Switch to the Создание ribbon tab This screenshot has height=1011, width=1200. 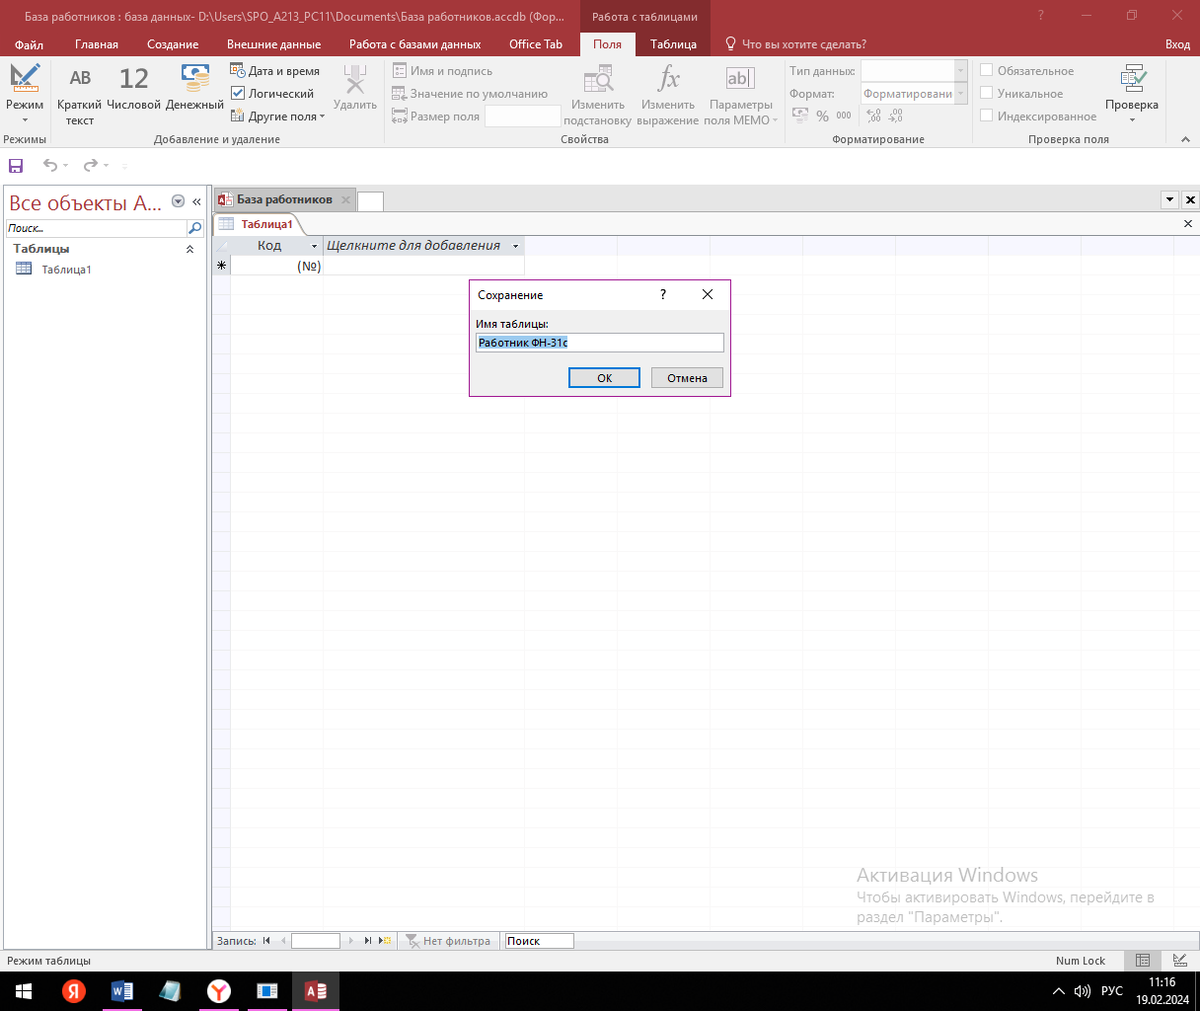[172, 44]
